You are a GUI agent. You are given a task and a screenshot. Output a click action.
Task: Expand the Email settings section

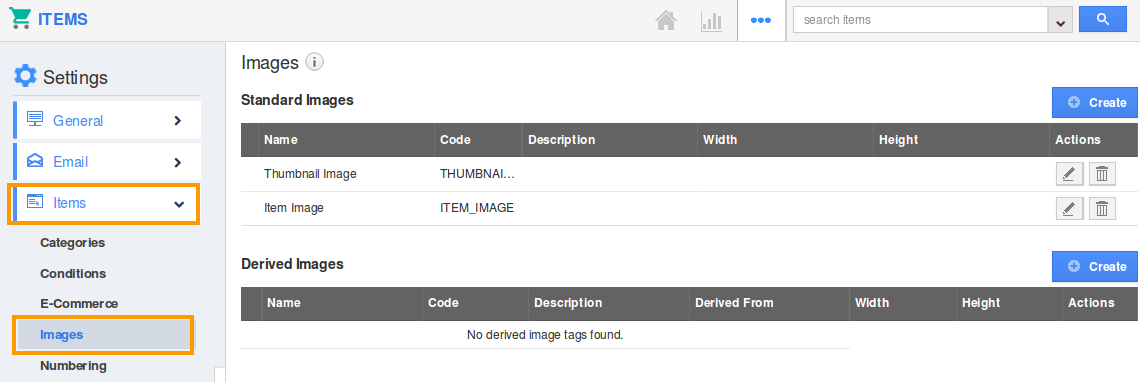click(x=108, y=162)
